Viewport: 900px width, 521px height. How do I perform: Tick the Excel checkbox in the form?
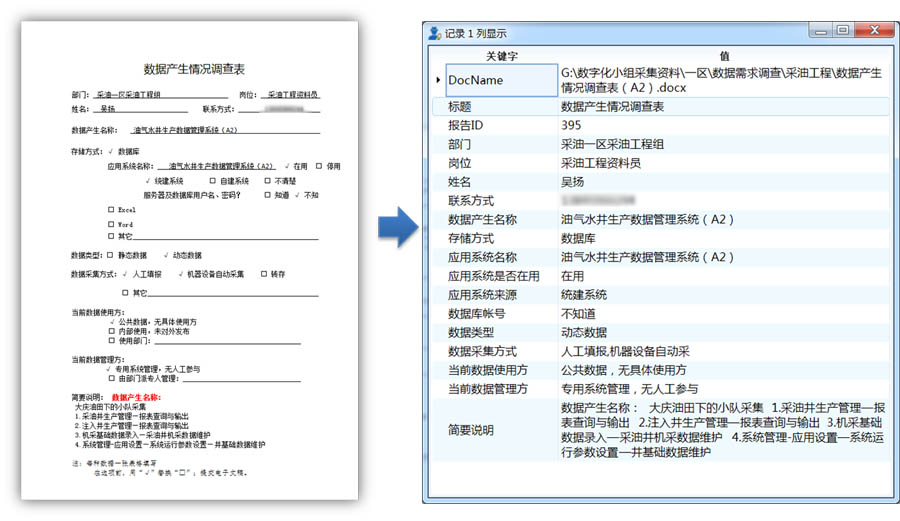(x=111, y=209)
